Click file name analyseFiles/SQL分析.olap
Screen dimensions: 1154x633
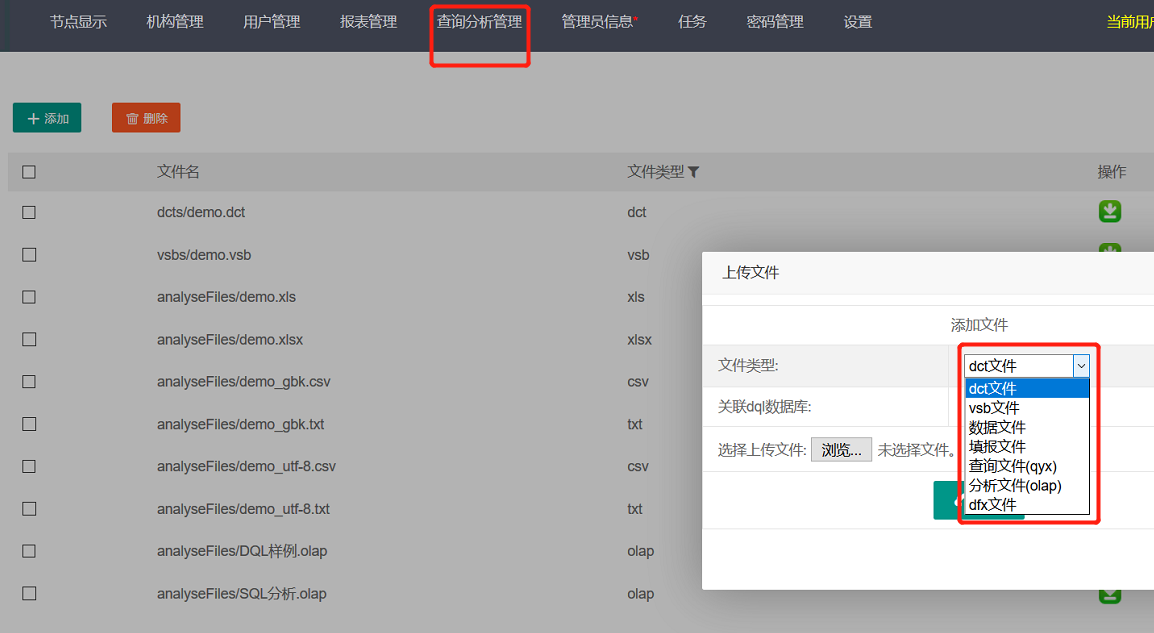241,593
